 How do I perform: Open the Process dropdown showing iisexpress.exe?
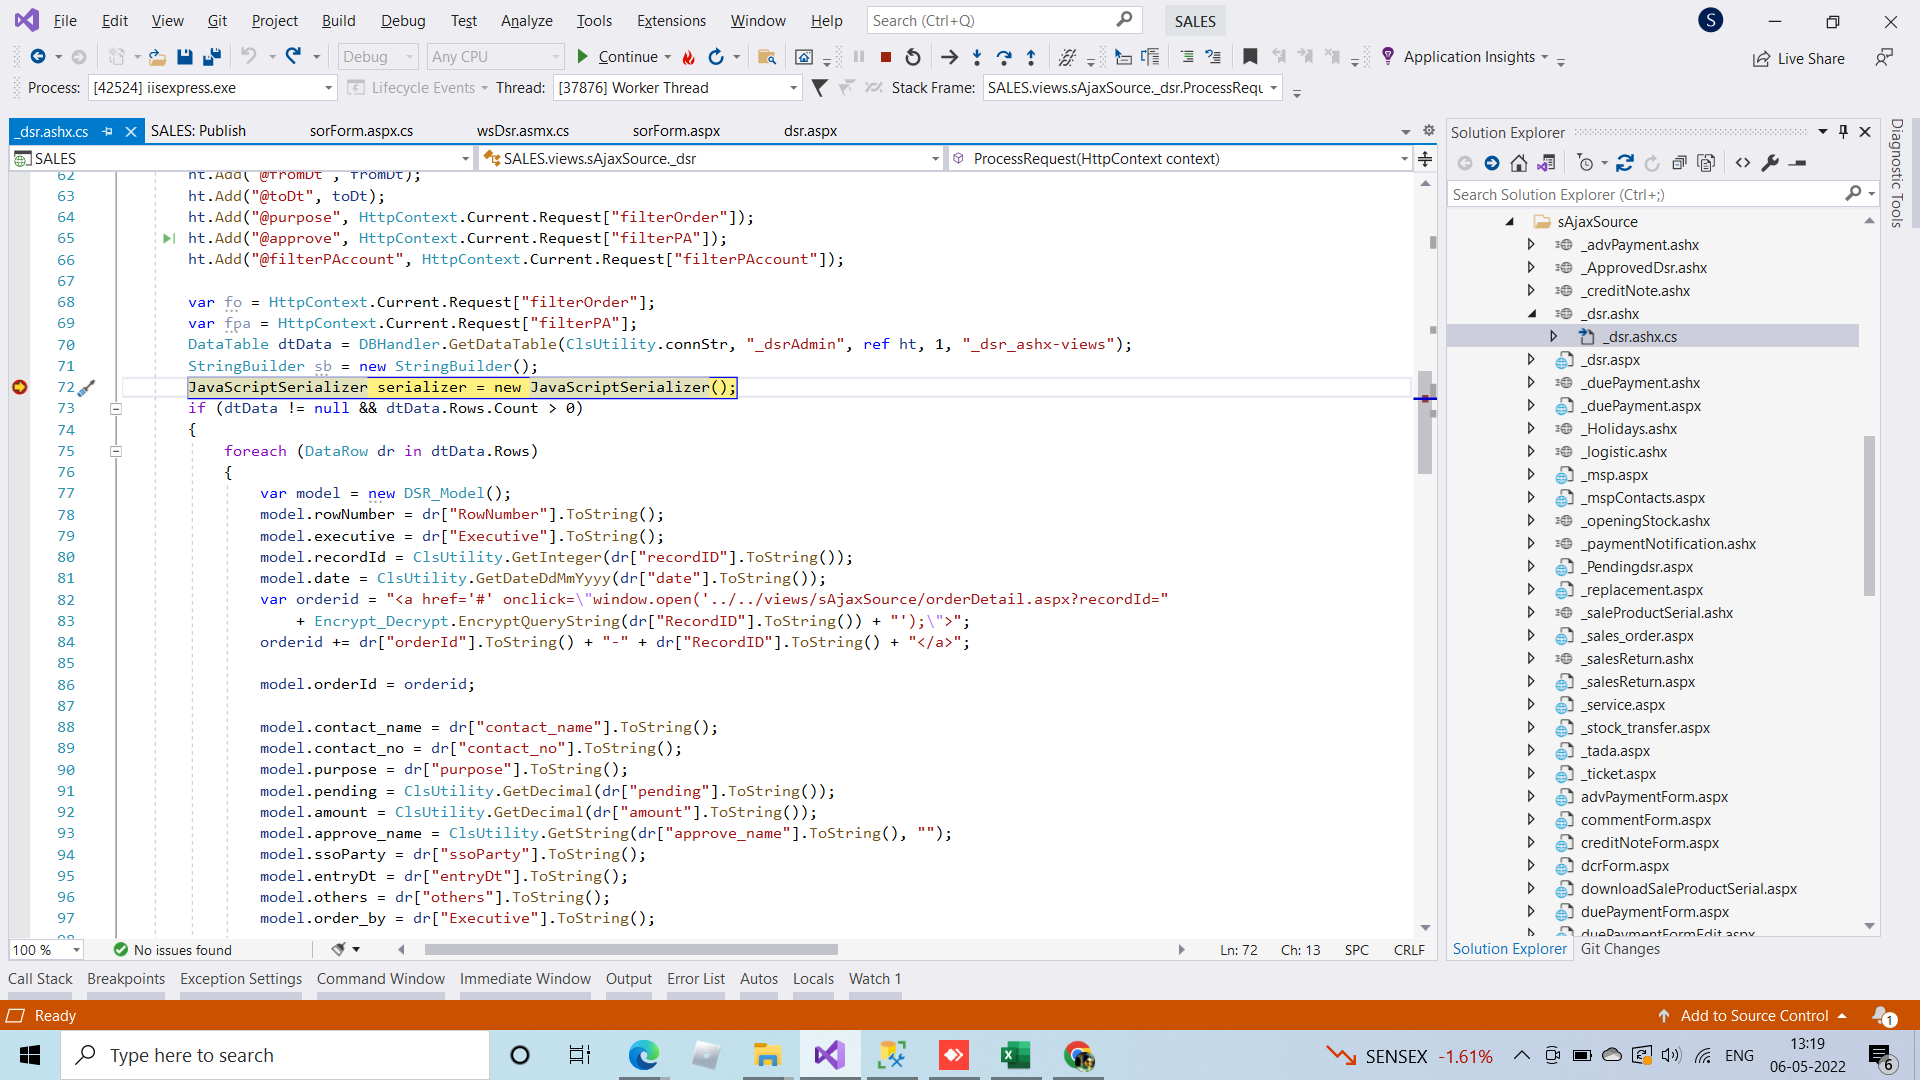327,88
